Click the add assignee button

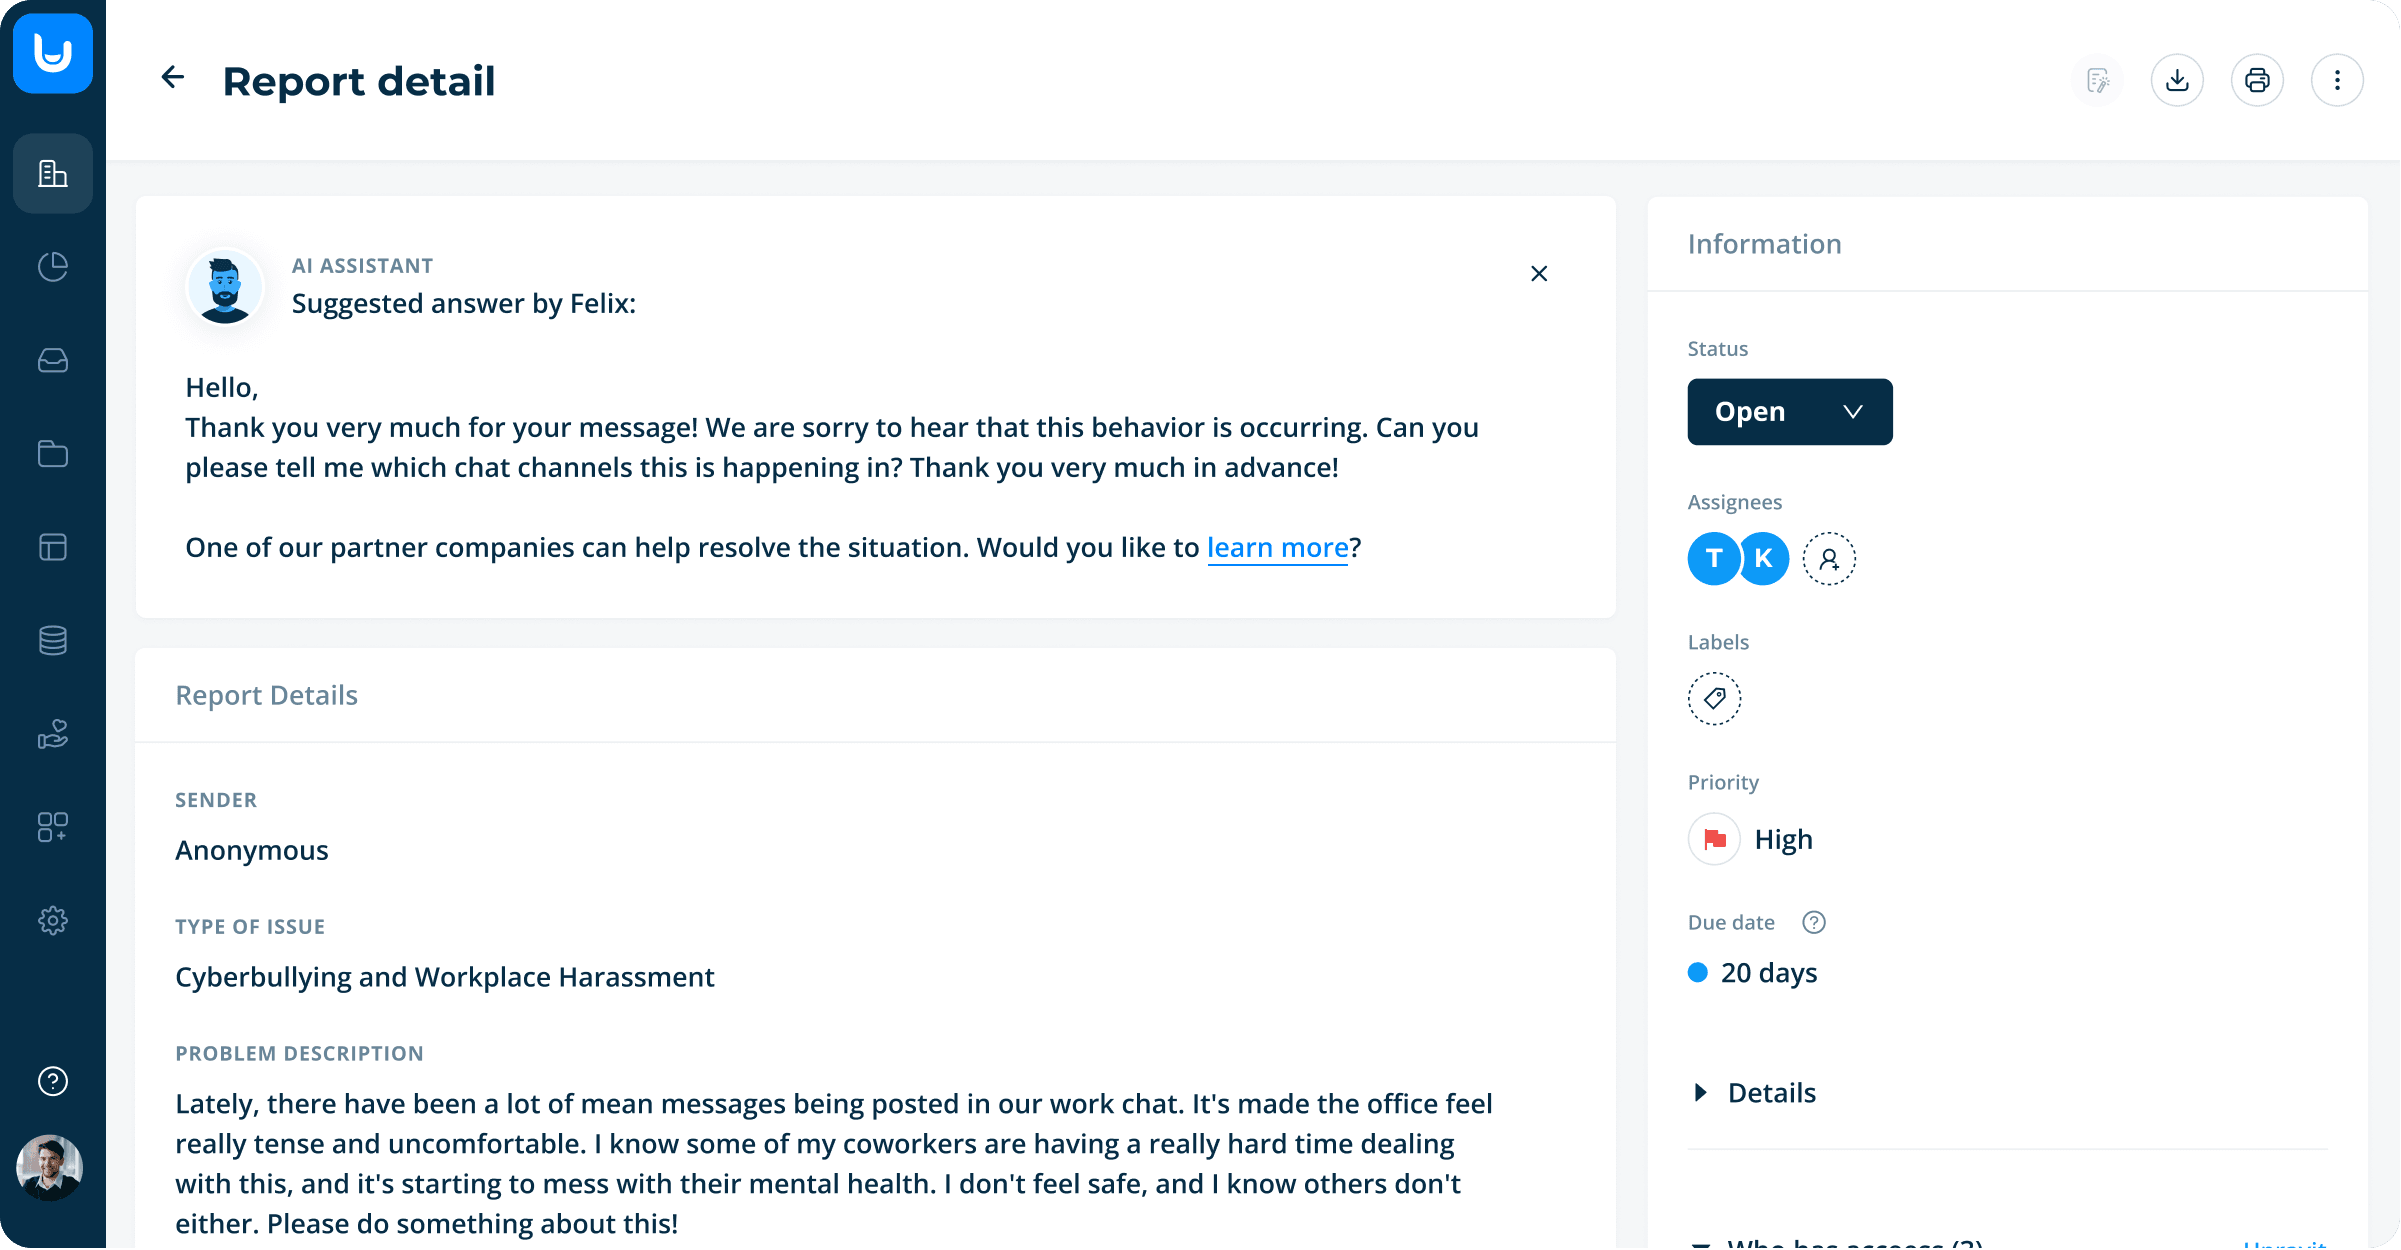click(x=1826, y=557)
